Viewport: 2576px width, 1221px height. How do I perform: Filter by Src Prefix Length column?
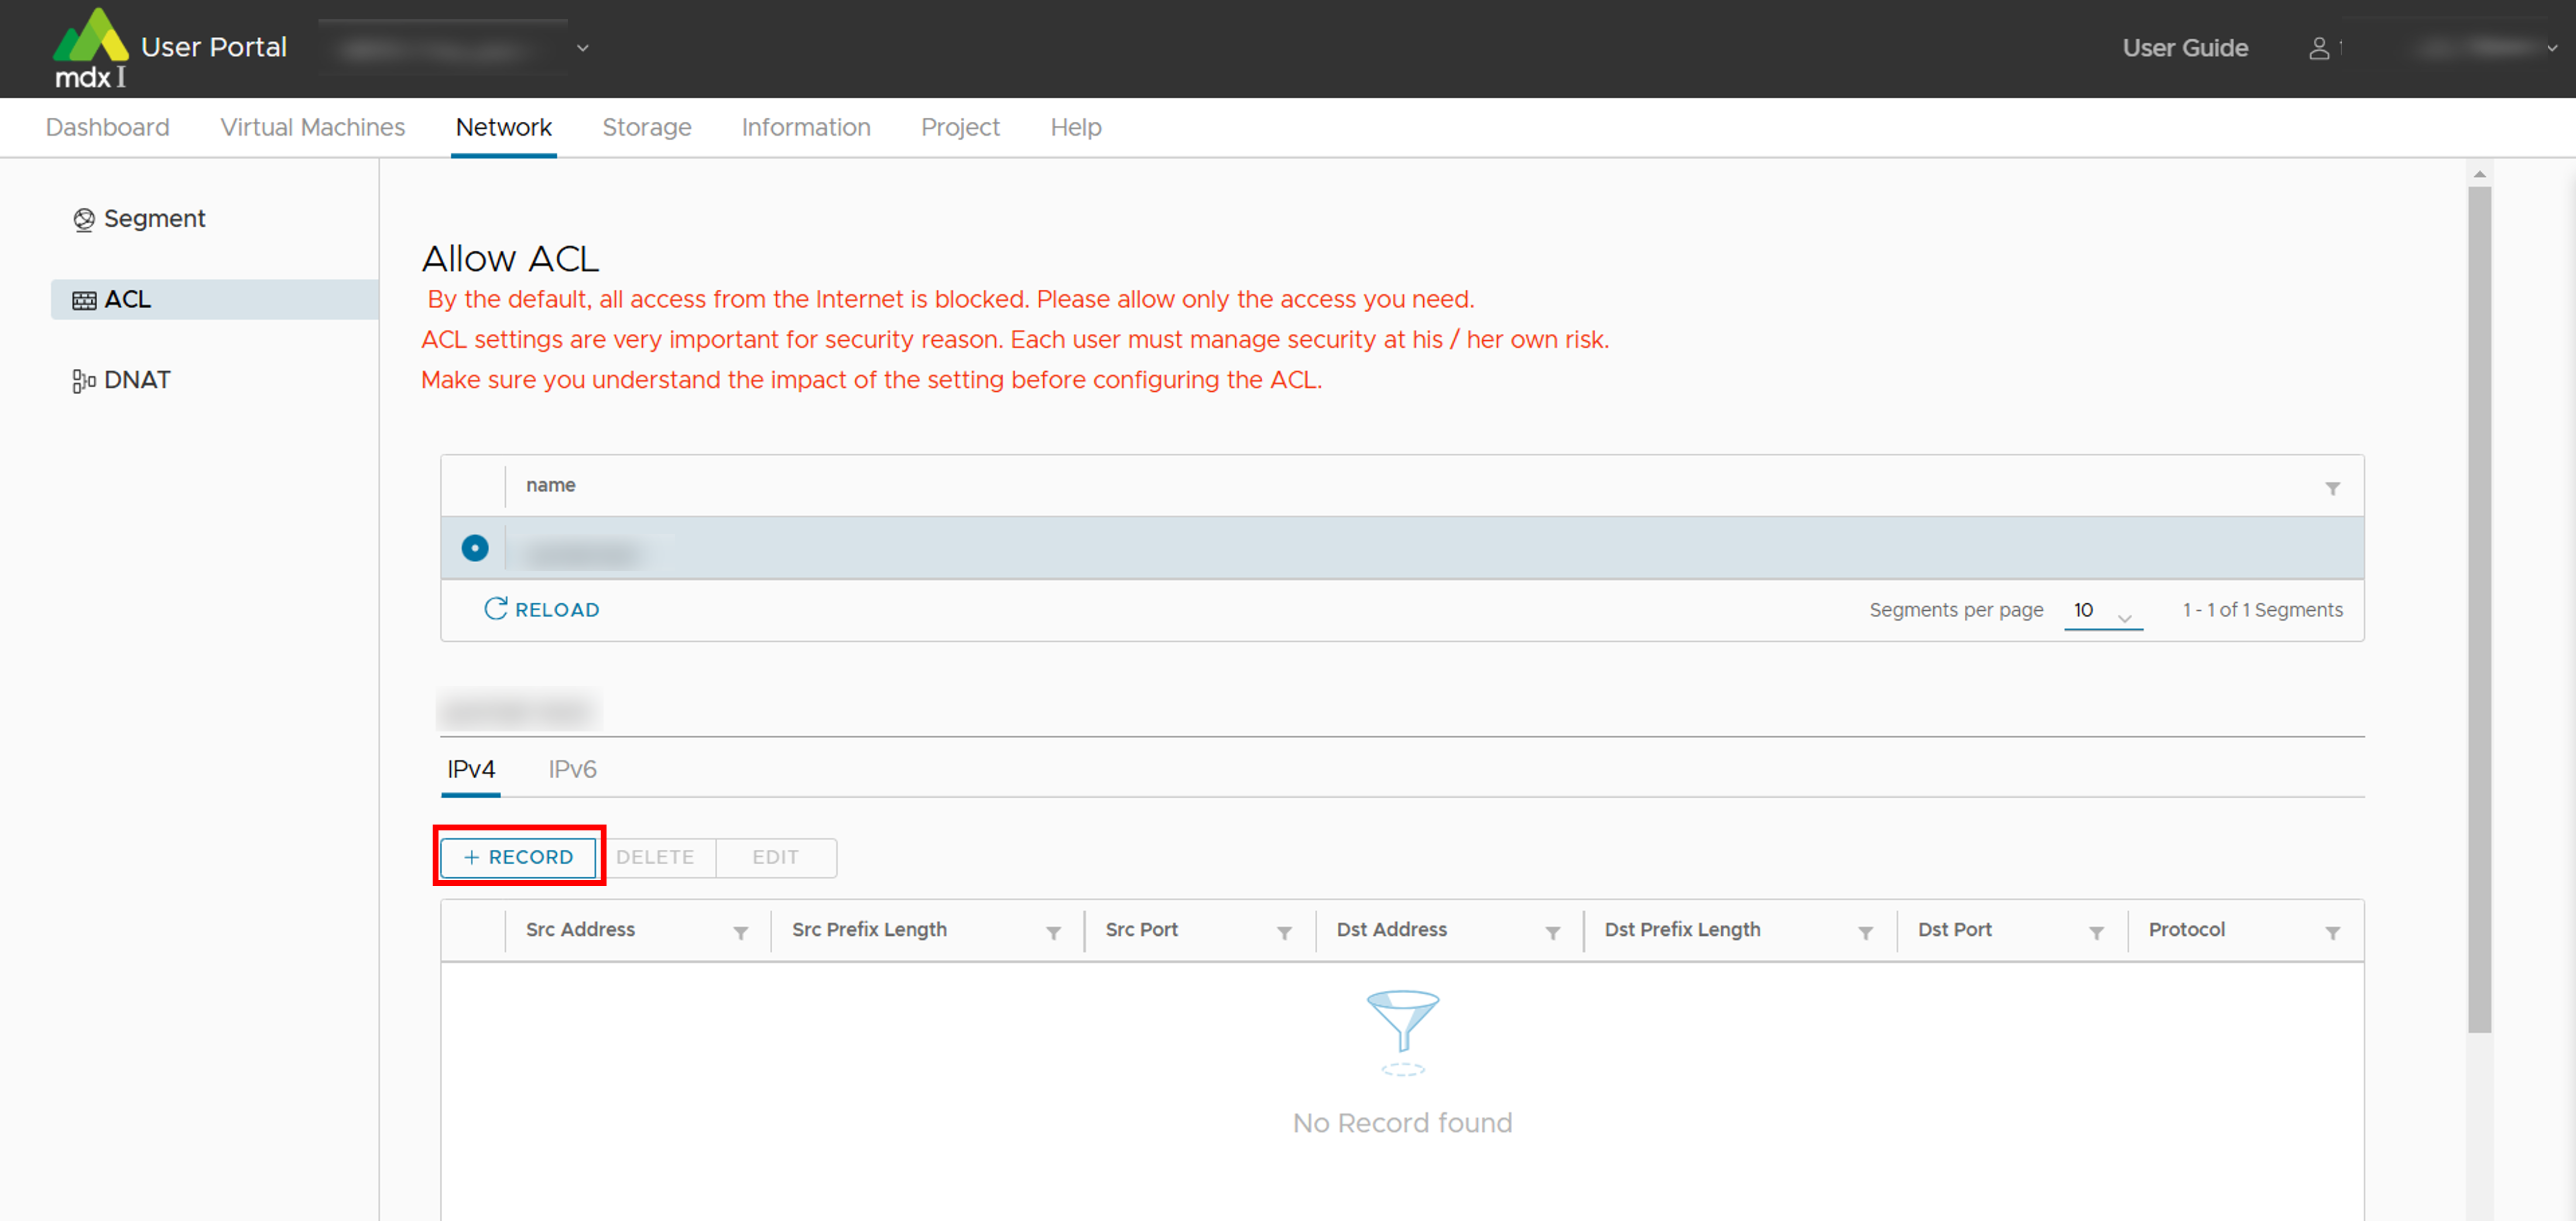(1053, 932)
